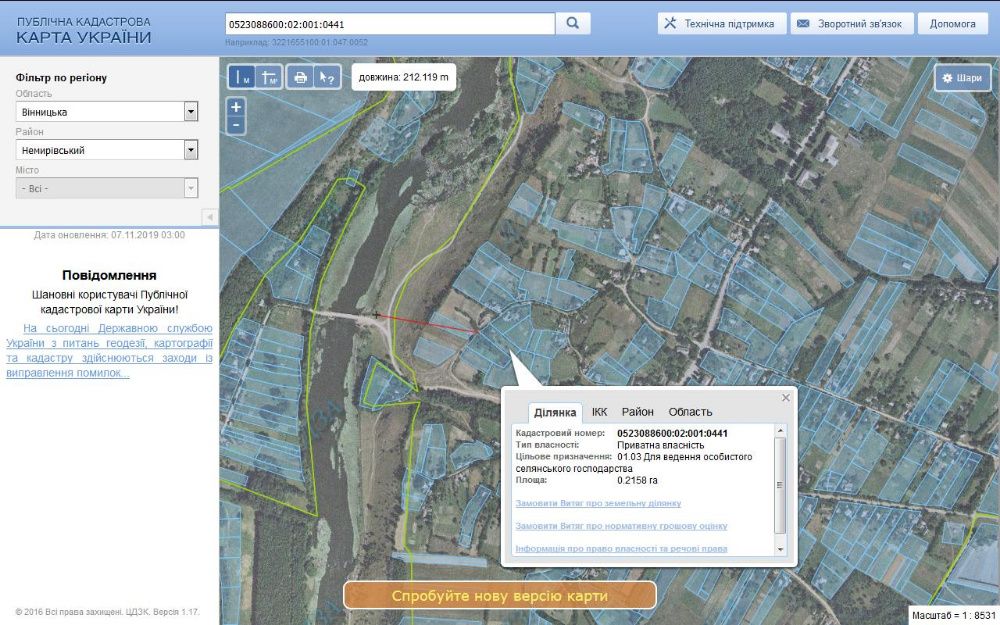Close the parcel info popup
Viewport: 1000px width, 625px height.
point(786,397)
